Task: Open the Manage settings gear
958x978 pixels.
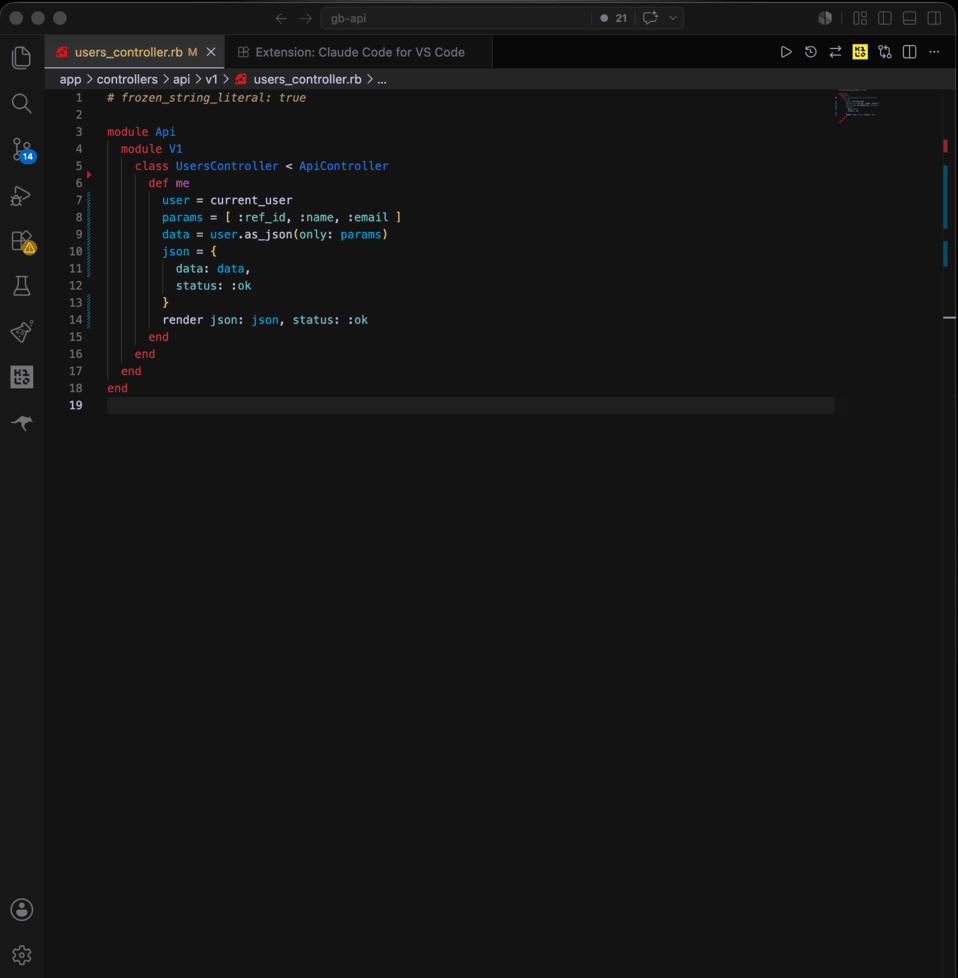Action: [x=22, y=955]
